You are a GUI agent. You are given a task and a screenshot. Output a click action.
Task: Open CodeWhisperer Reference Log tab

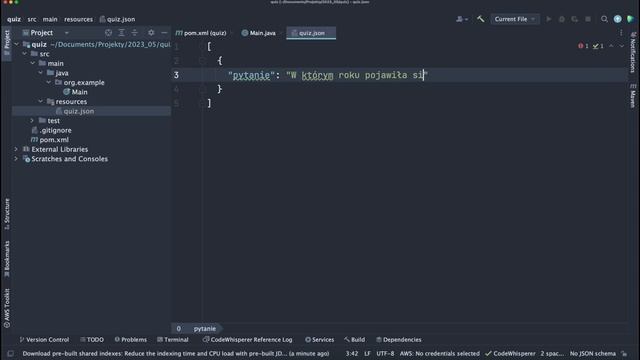pyautogui.click(x=247, y=340)
